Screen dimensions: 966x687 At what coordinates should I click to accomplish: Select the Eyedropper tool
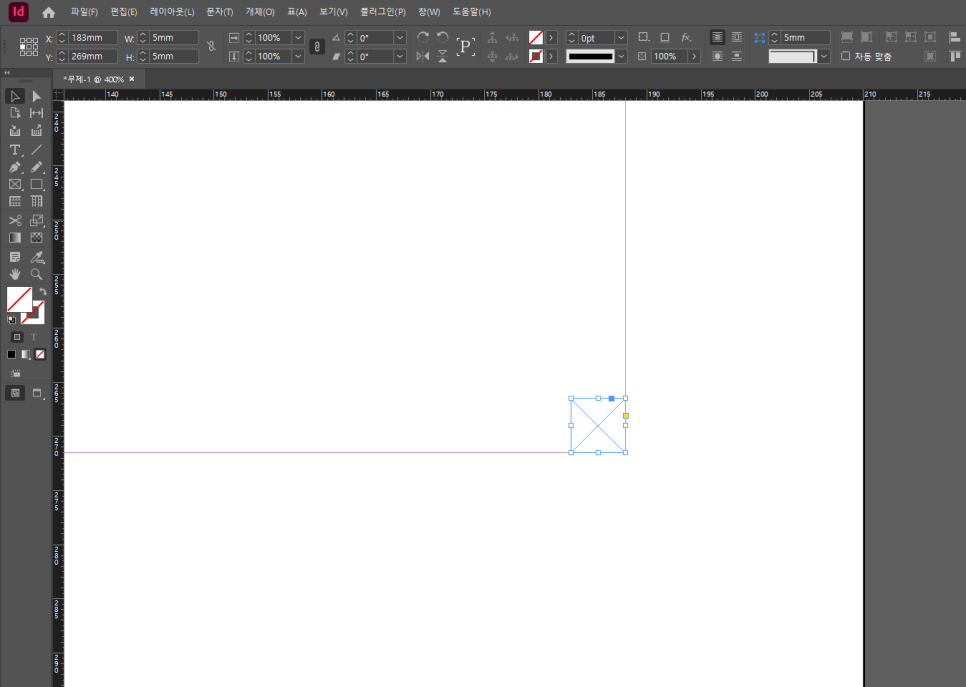coord(36,257)
